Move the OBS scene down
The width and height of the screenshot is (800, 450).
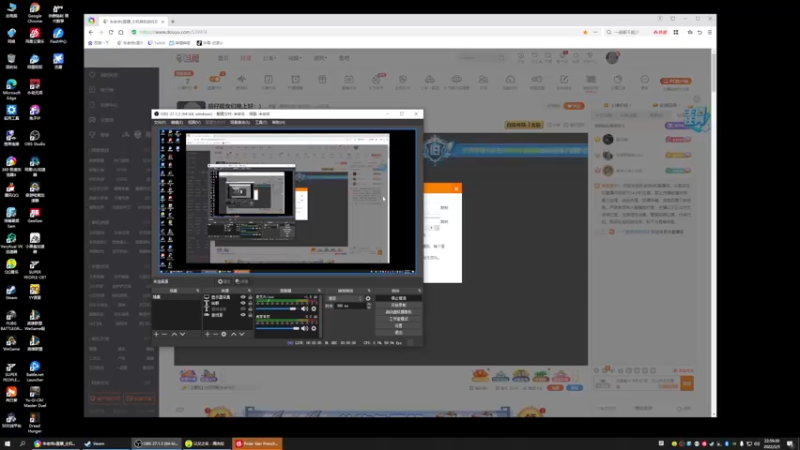[182, 334]
